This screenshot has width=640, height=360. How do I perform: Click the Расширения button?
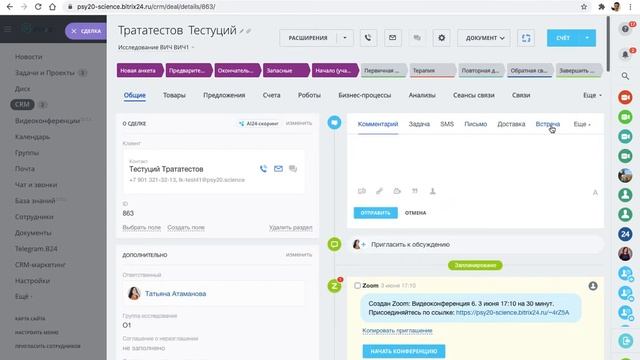coord(308,38)
